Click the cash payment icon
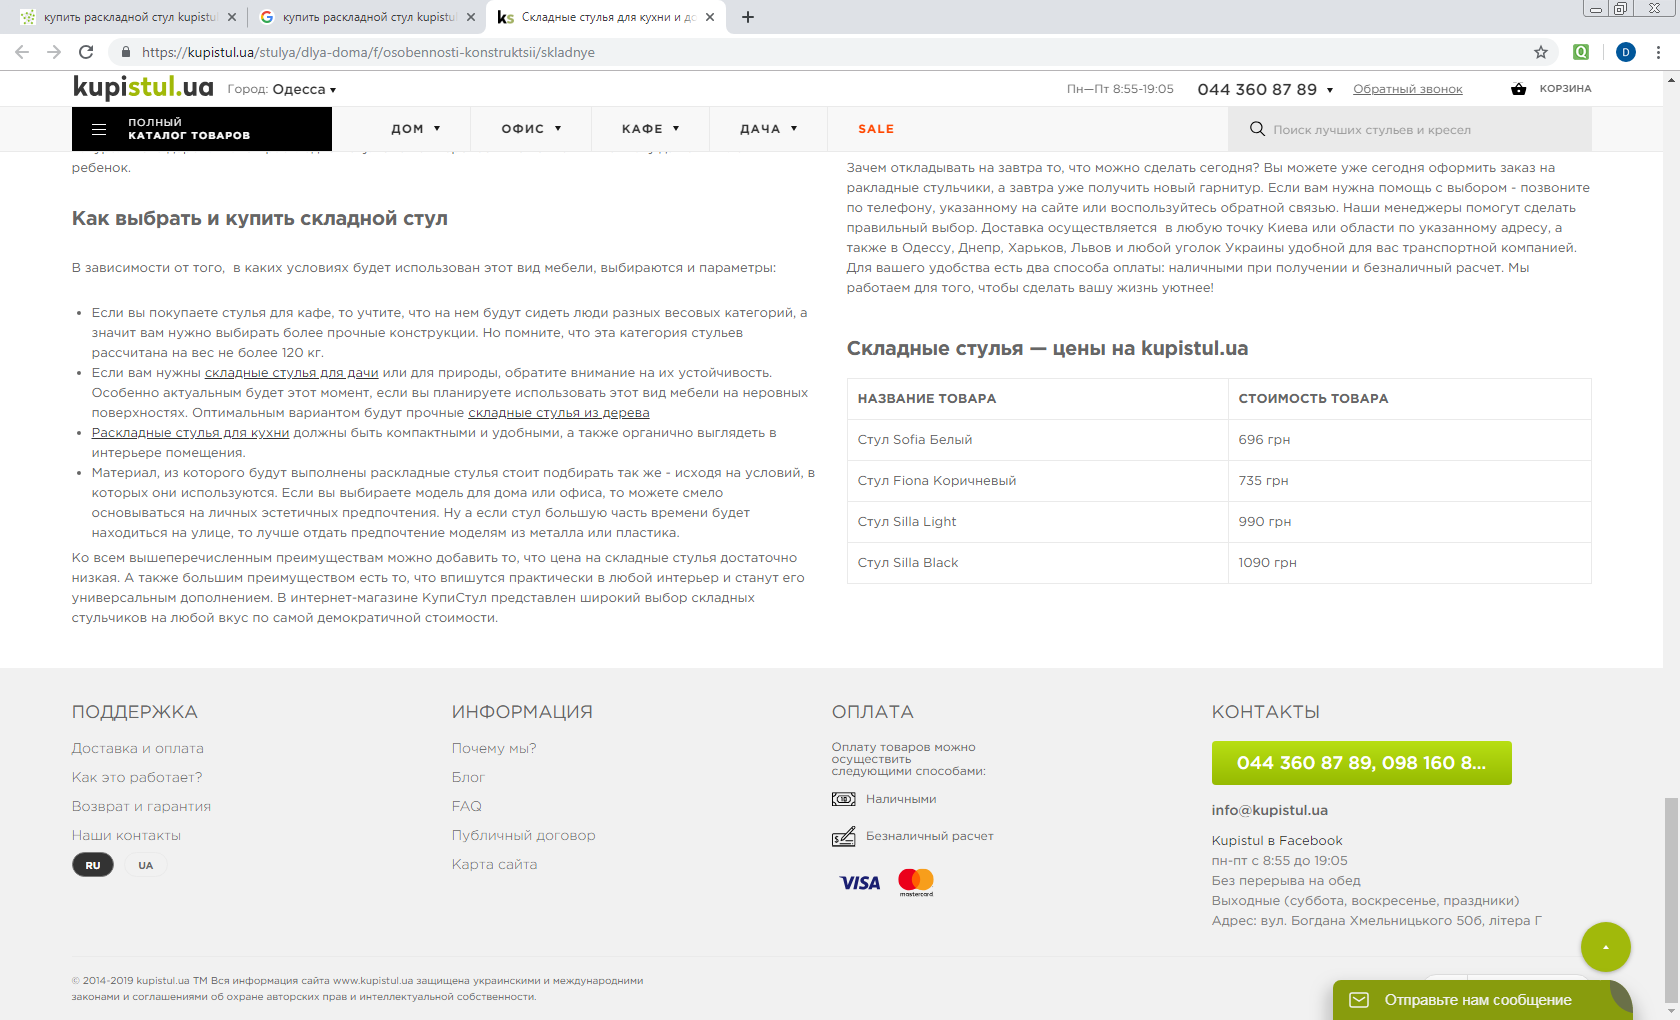 (x=844, y=799)
